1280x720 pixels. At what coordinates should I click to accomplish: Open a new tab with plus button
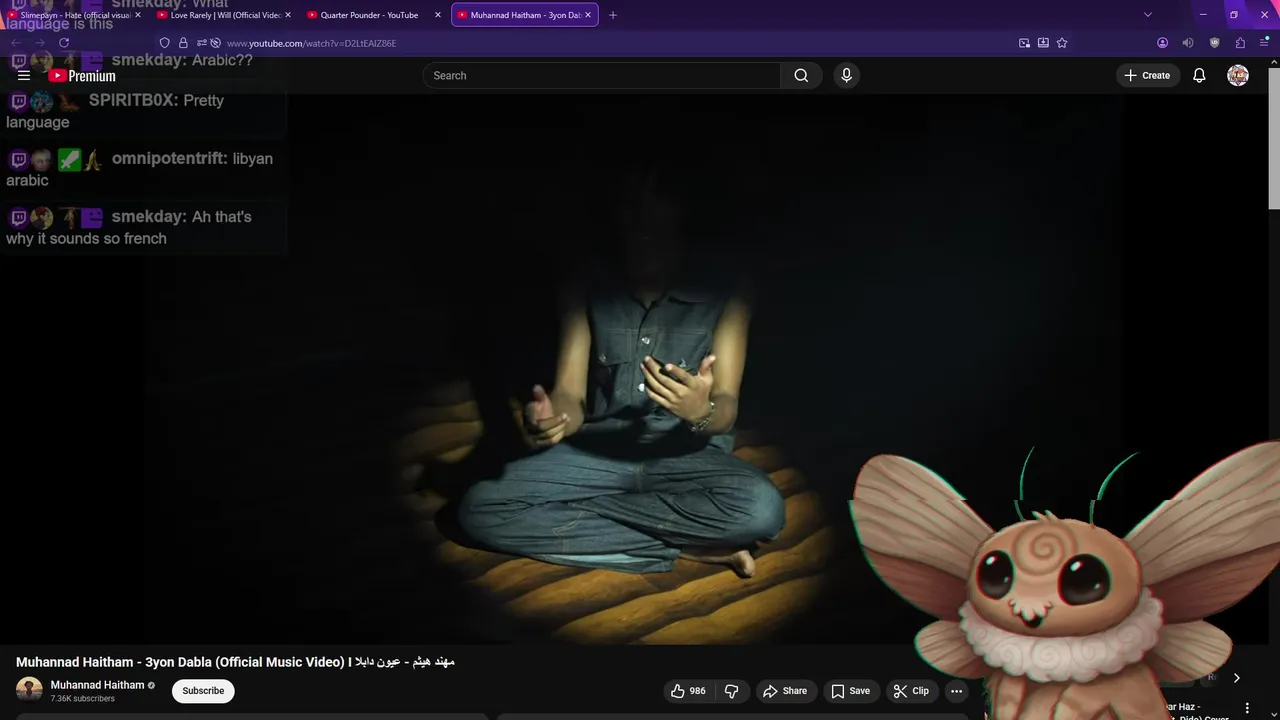pos(613,15)
